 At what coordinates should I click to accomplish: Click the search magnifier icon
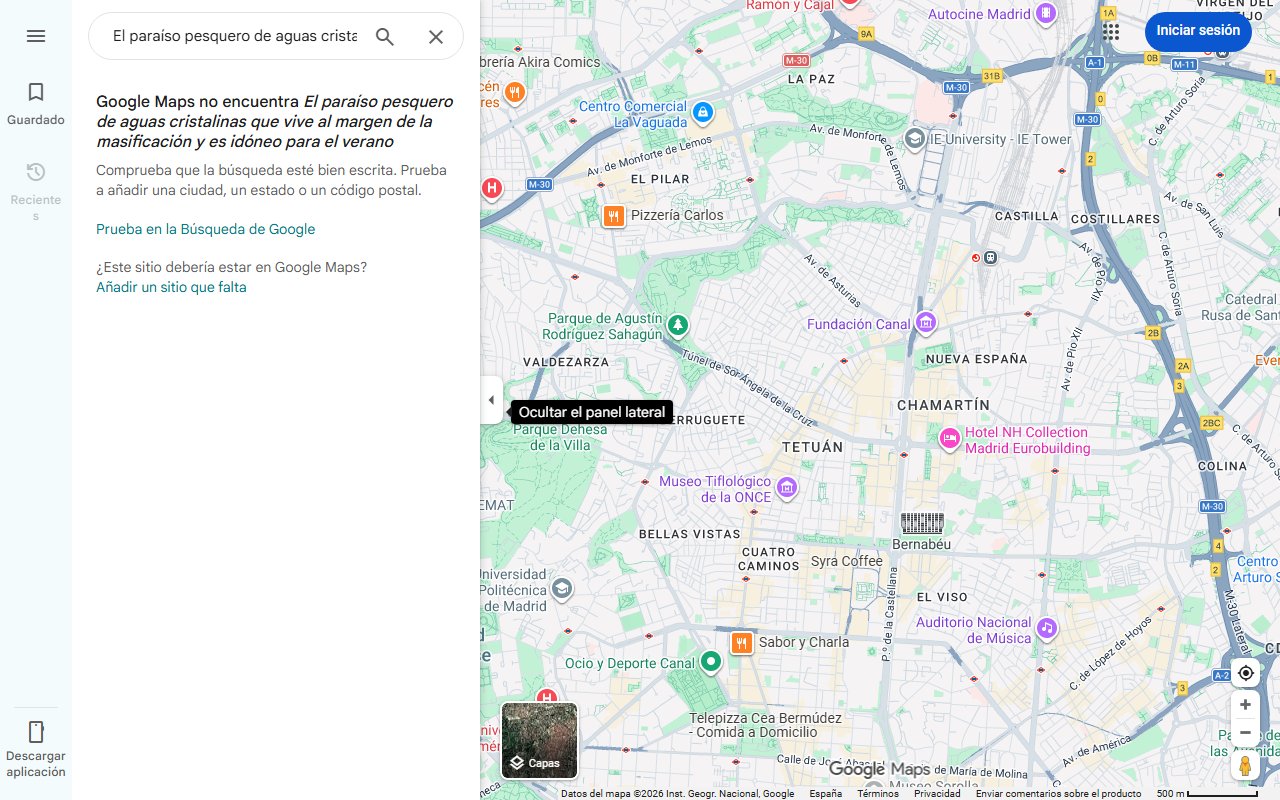click(x=385, y=37)
